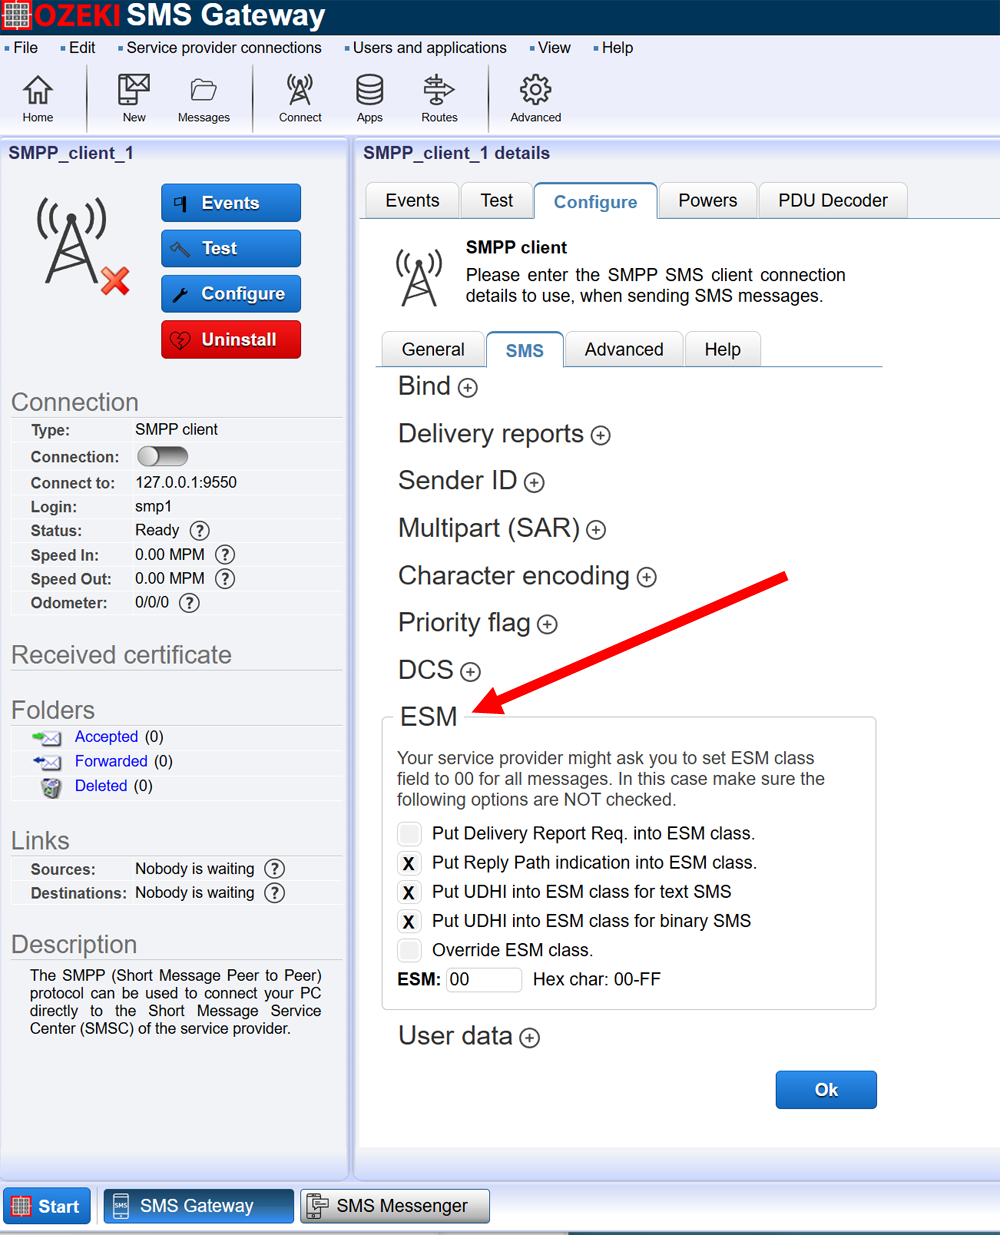Click the Deleted folder trash icon
The image size is (1000, 1235).
51,787
